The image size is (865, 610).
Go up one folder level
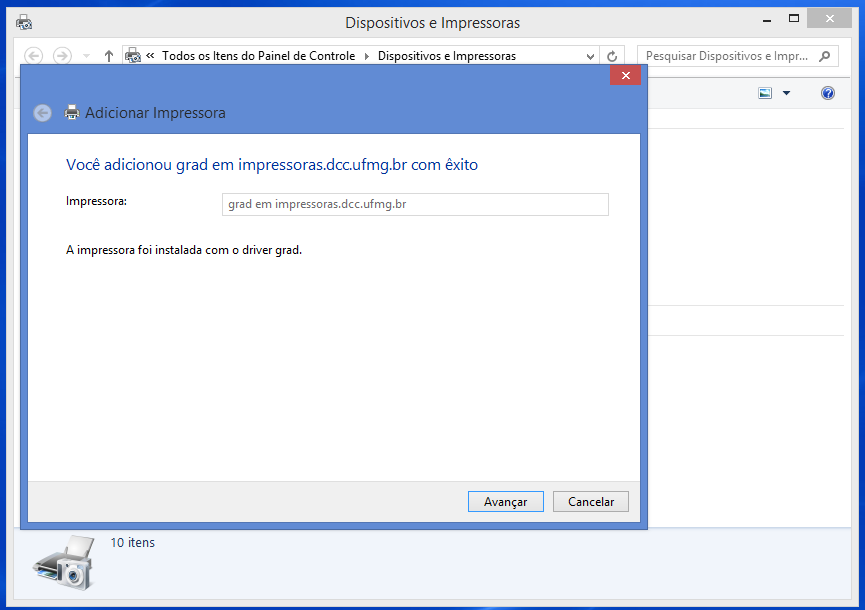click(109, 56)
